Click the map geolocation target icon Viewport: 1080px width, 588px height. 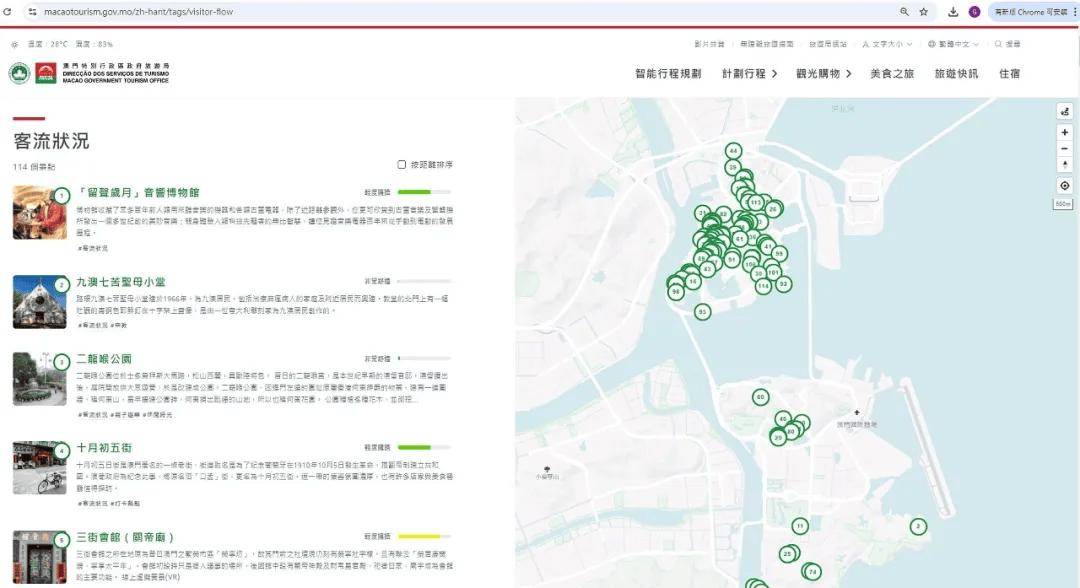[x=1064, y=185]
